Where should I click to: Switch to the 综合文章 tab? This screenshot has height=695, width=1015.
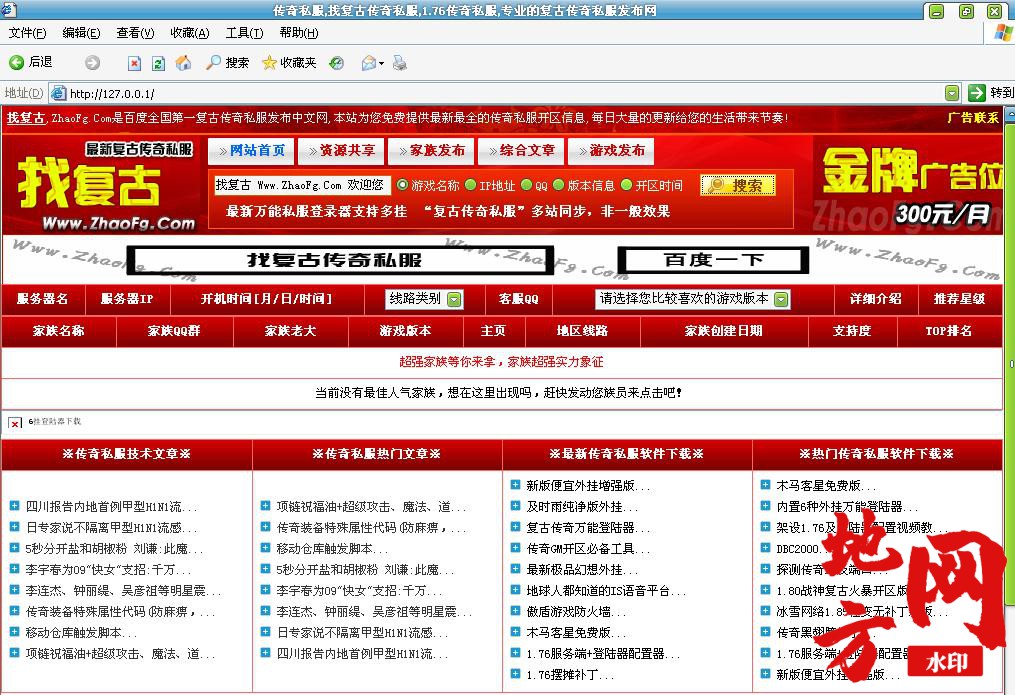521,151
